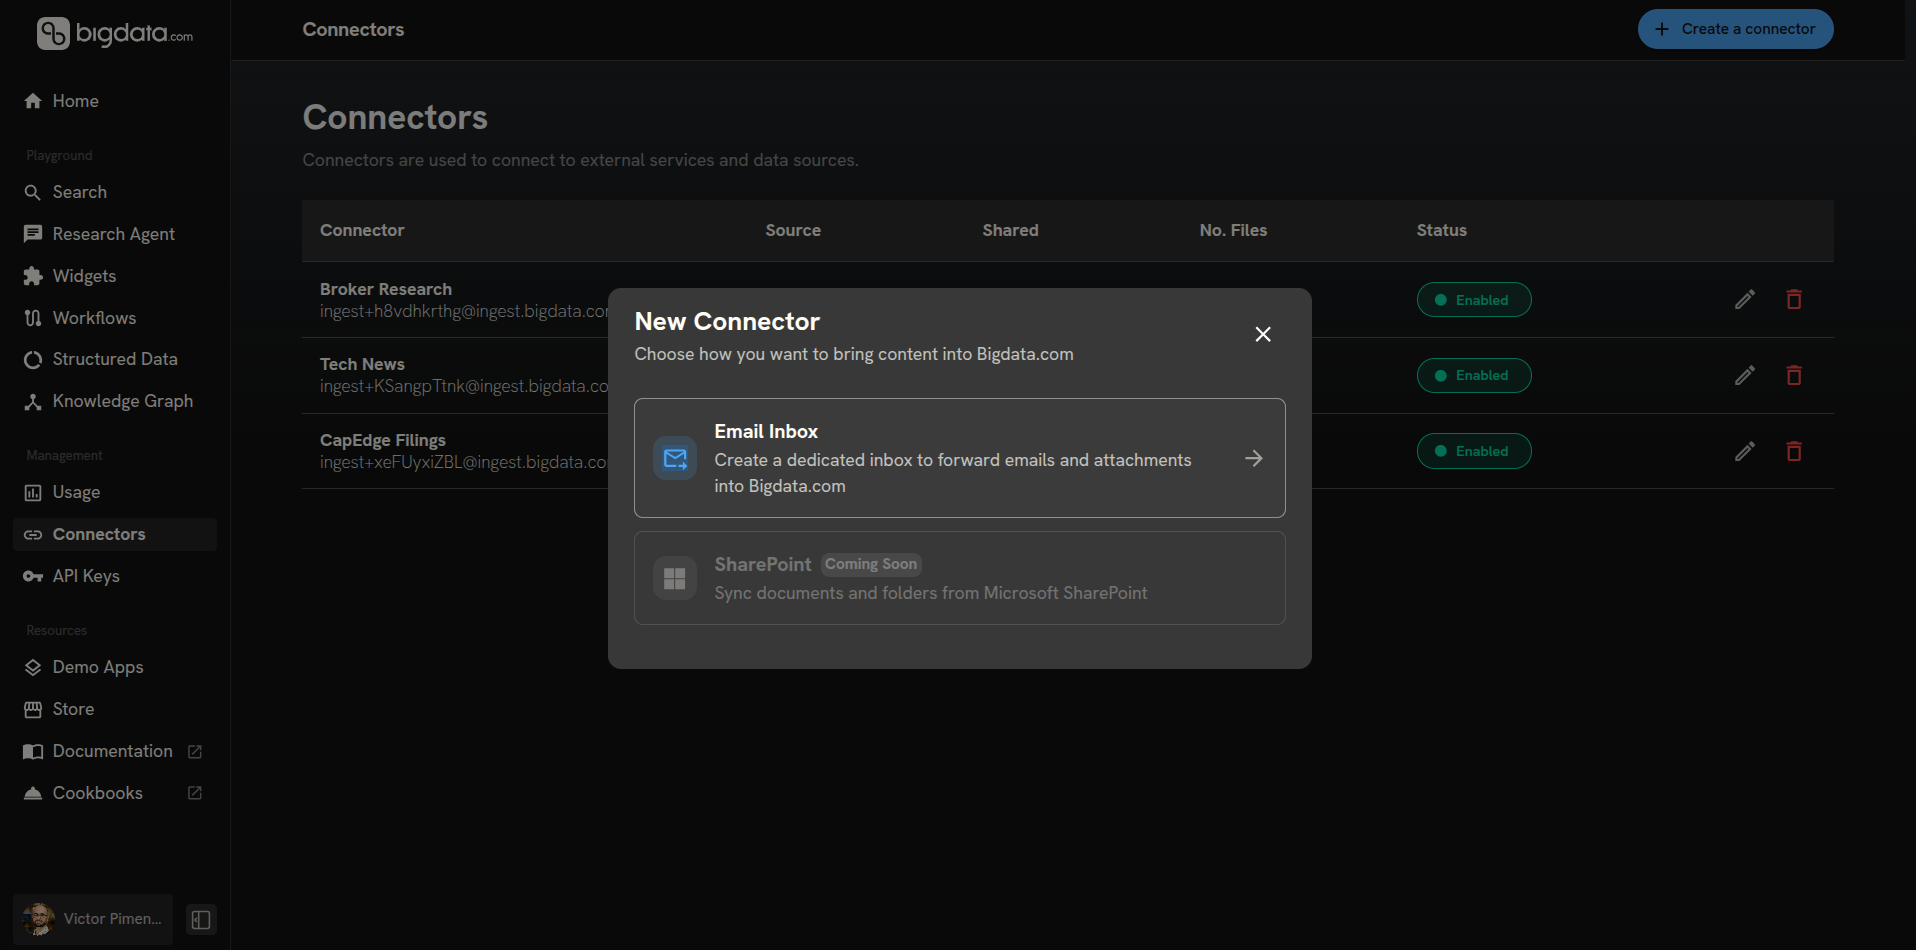1916x950 pixels.
Task: Click the Knowledge Graph node icon
Action: (33, 402)
